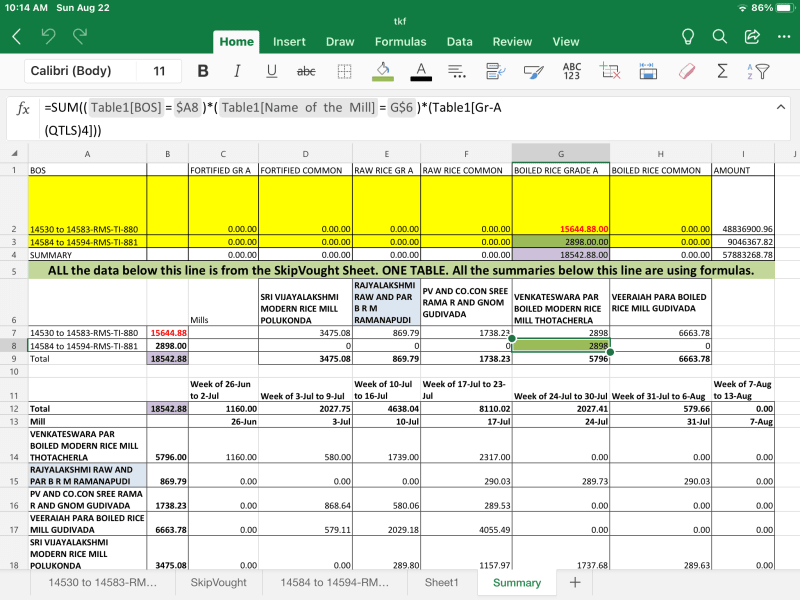This screenshot has height=600, width=800.
Task: Select cell 5796.00 in row 14
Action: [x=168, y=445]
